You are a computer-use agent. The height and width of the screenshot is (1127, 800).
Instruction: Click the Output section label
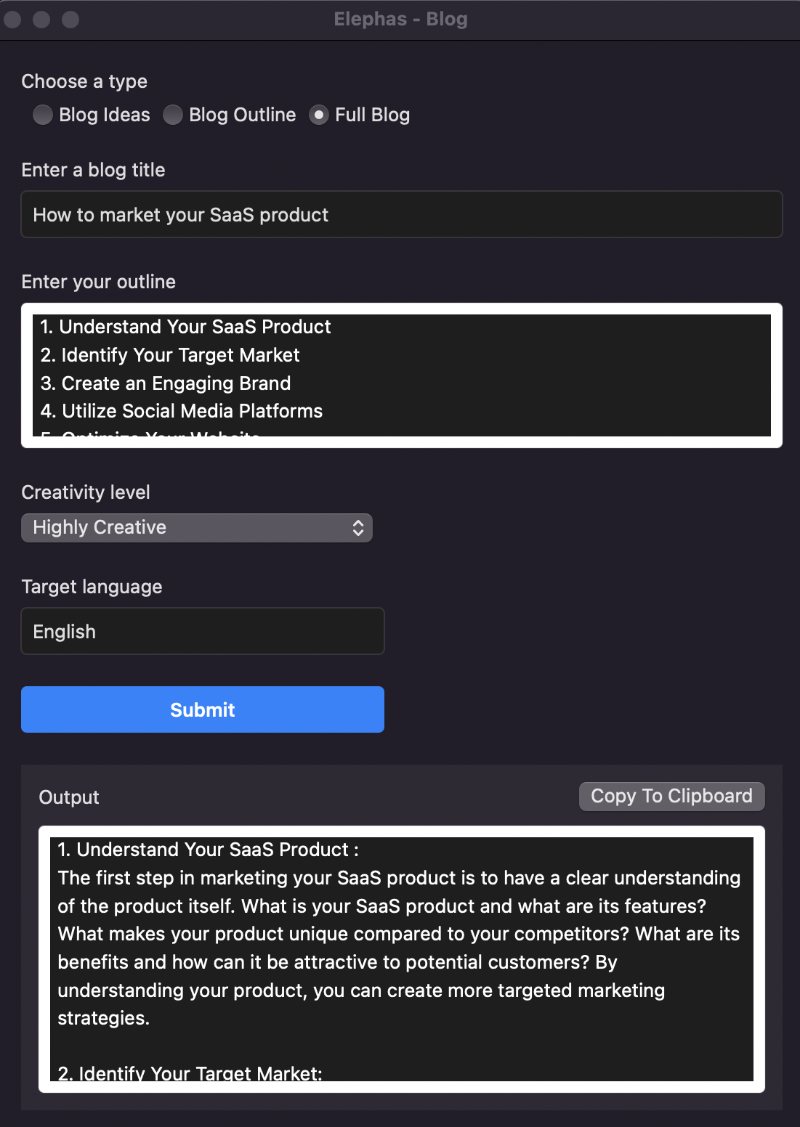click(x=68, y=797)
